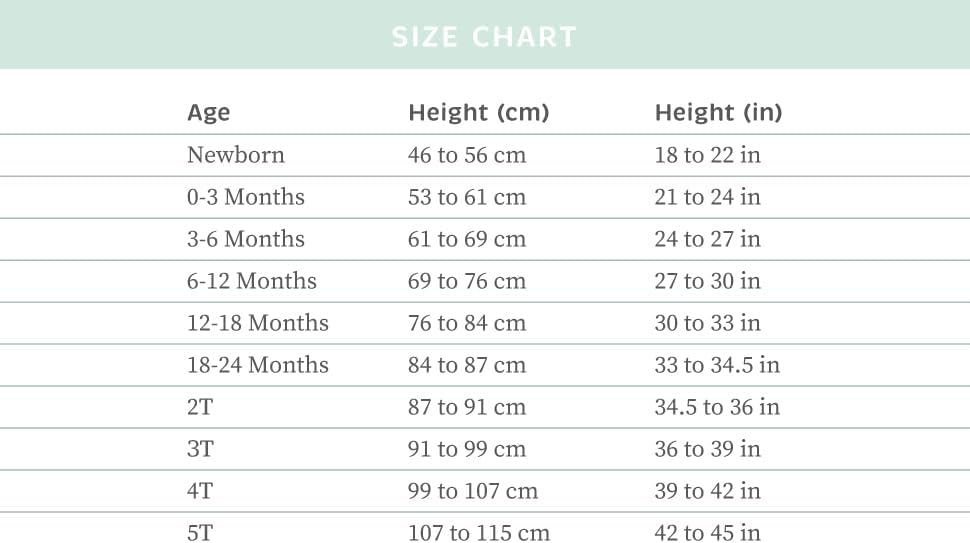Select the 3-6 Months age label
The width and height of the screenshot is (970, 543).
245,239
